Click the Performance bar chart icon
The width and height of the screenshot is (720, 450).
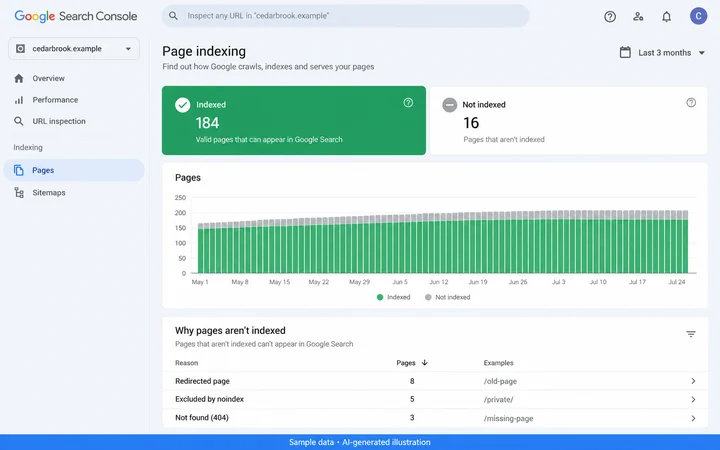coord(19,100)
